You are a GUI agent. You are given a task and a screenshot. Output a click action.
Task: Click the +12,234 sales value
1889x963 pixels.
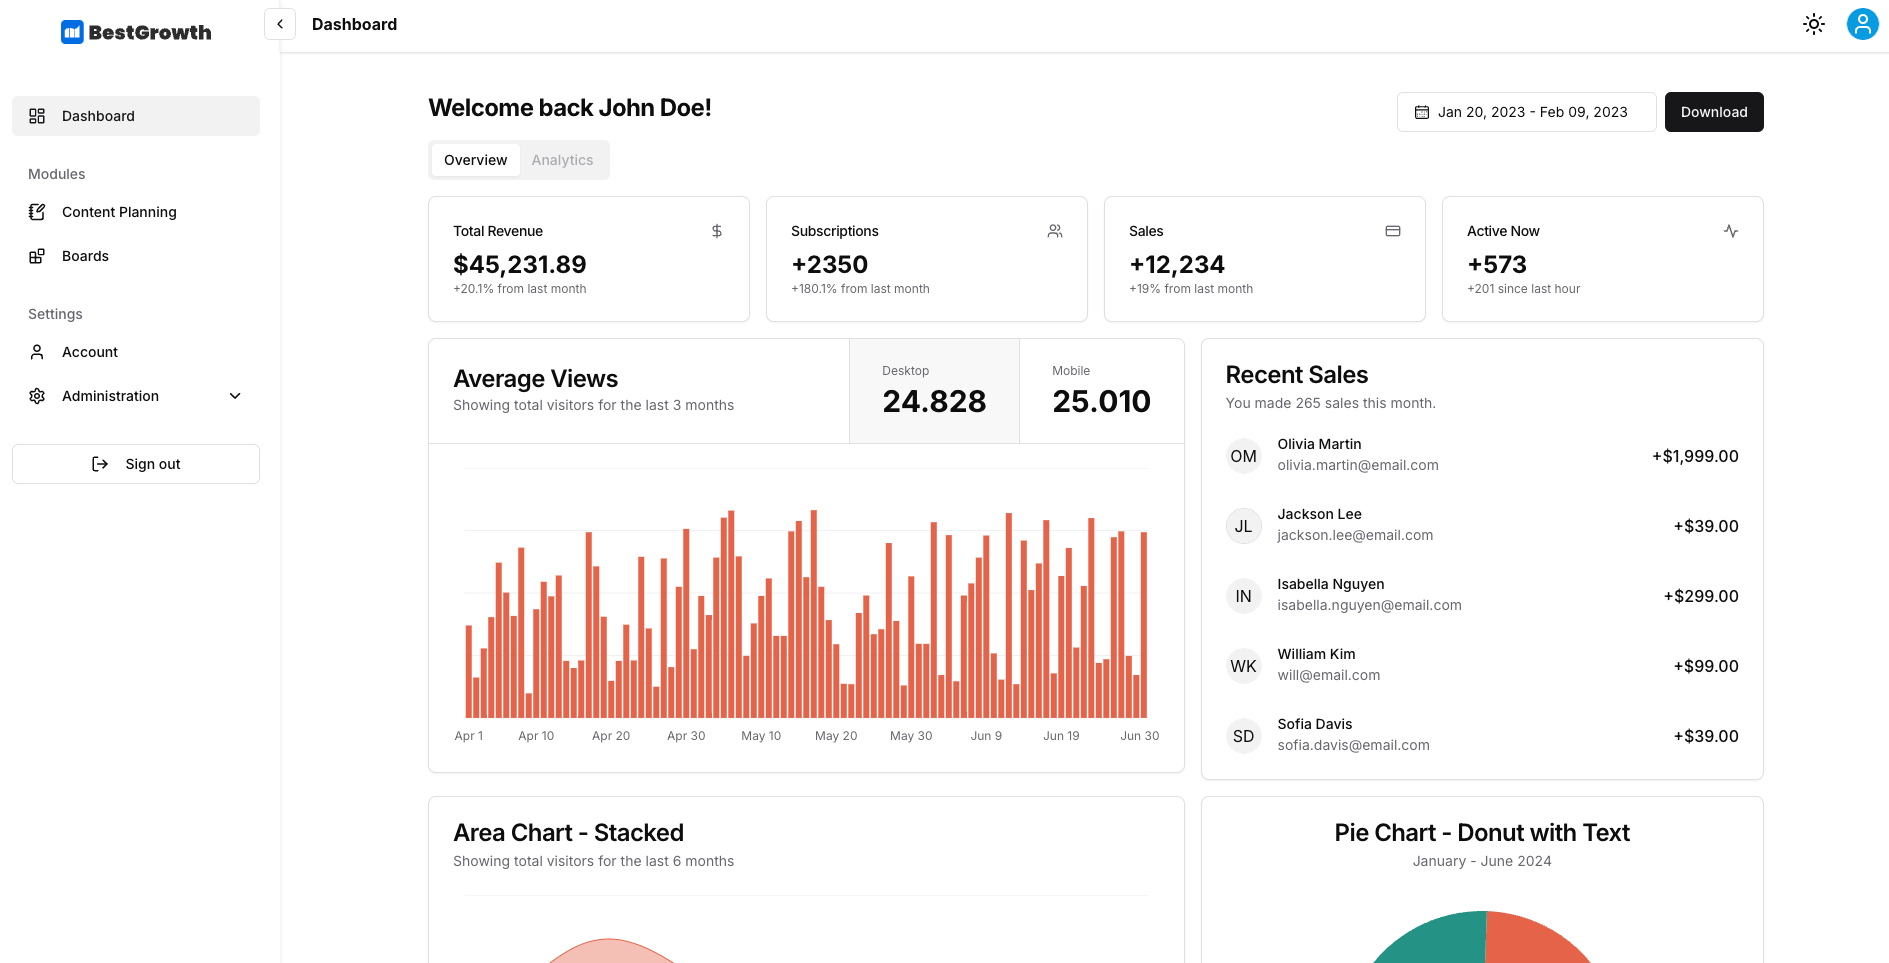point(1177,264)
